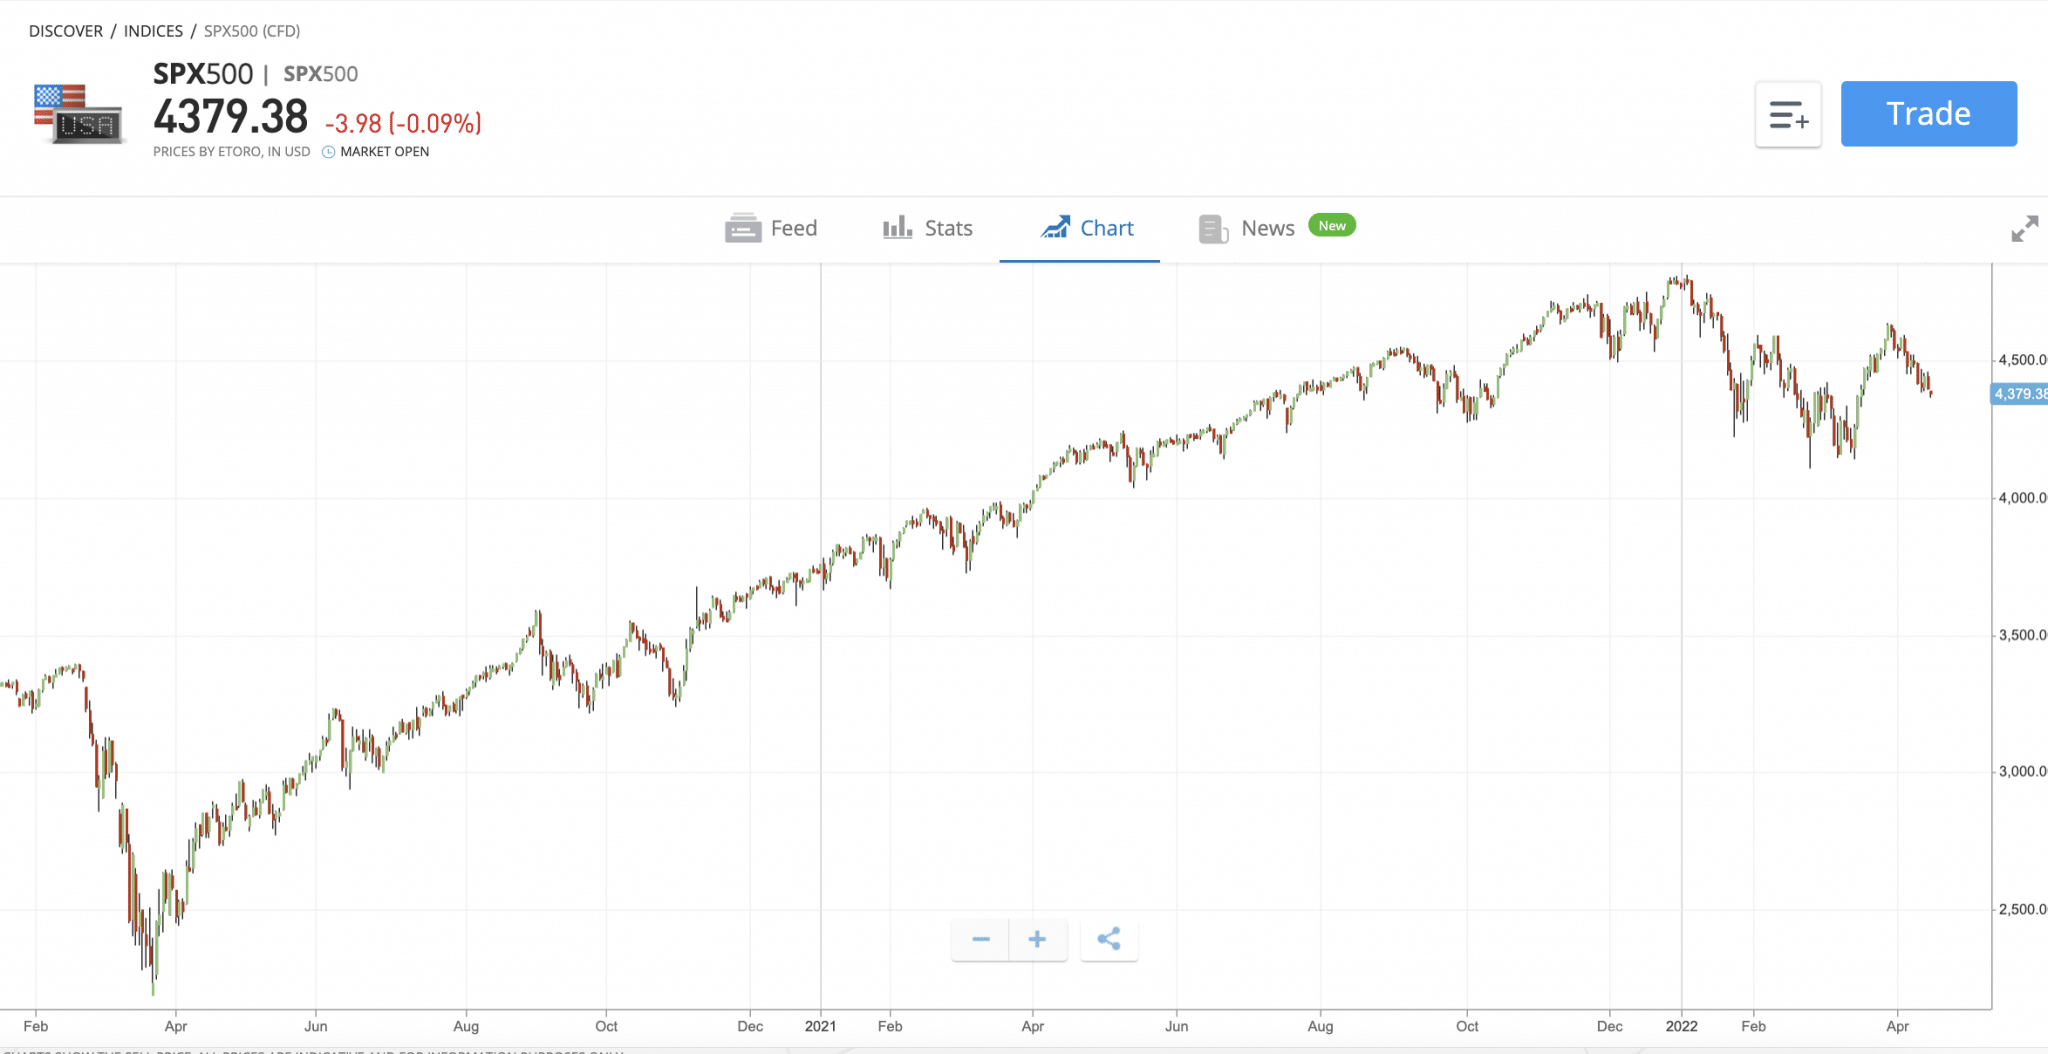The height and width of the screenshot is (1054, 2048).
Task: Click the 4,500.00 price axis label
Action: pos(2023,360)
